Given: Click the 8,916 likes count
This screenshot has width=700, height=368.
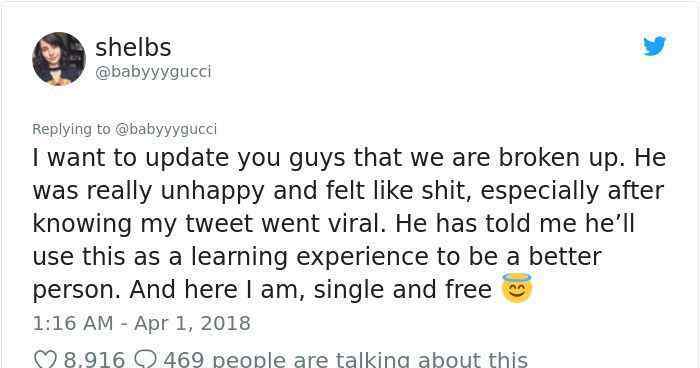Looking at the screenshot, I should [x=94, y=360].
